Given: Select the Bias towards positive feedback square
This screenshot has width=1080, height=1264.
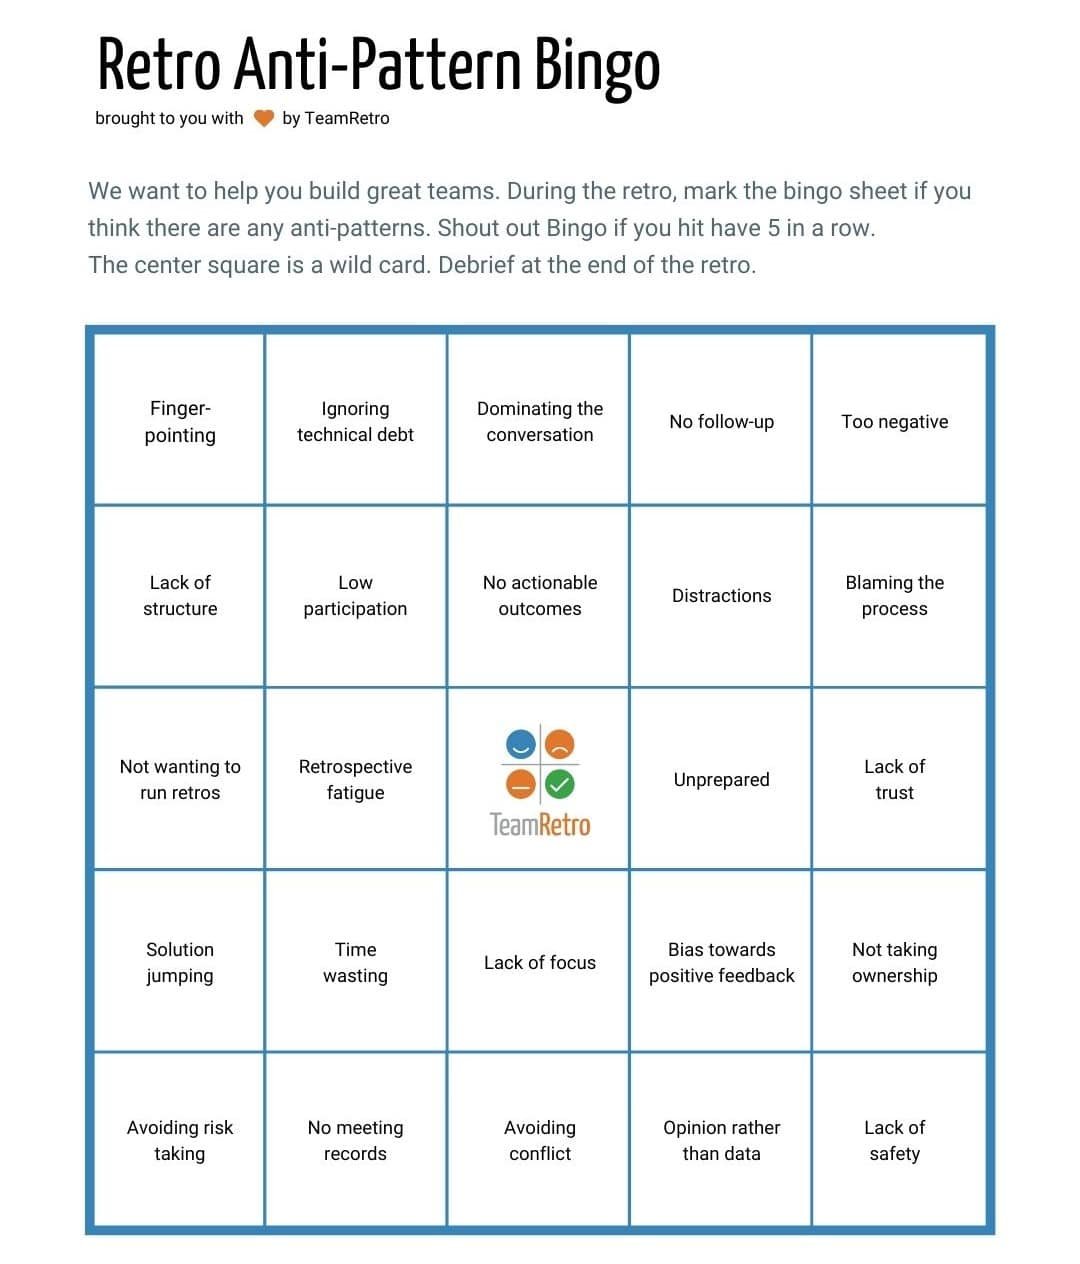Looking at the screenshot, I should 721,961.
